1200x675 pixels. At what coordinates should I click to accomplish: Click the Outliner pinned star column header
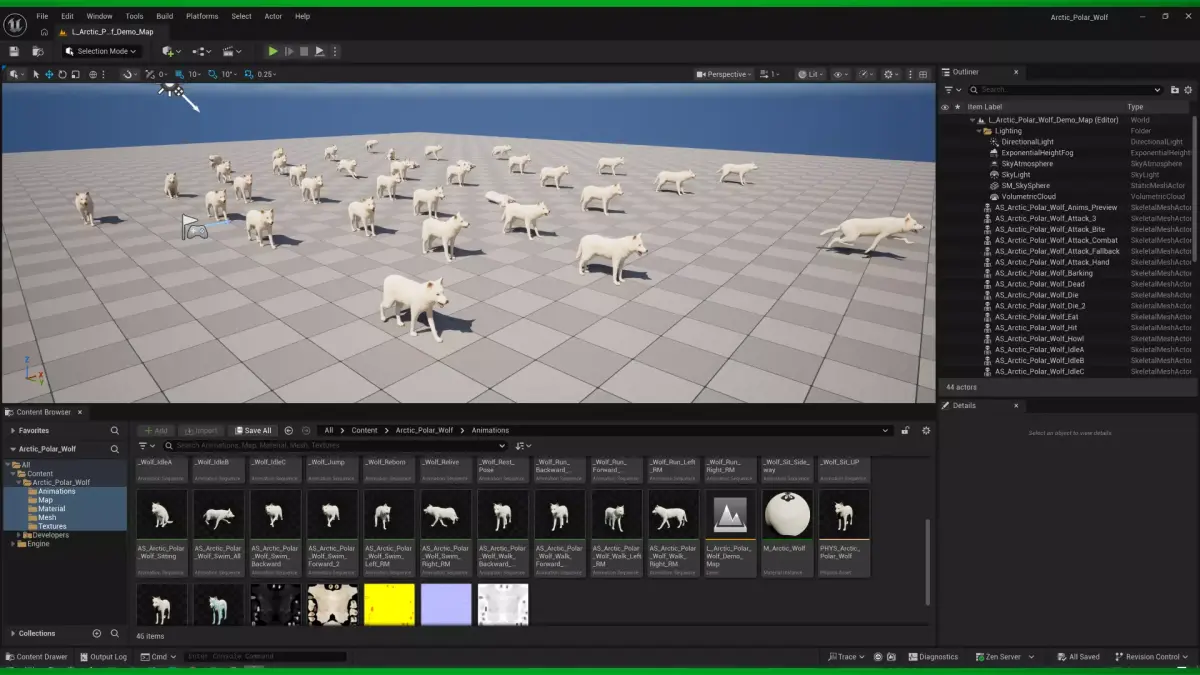point(957,107)
